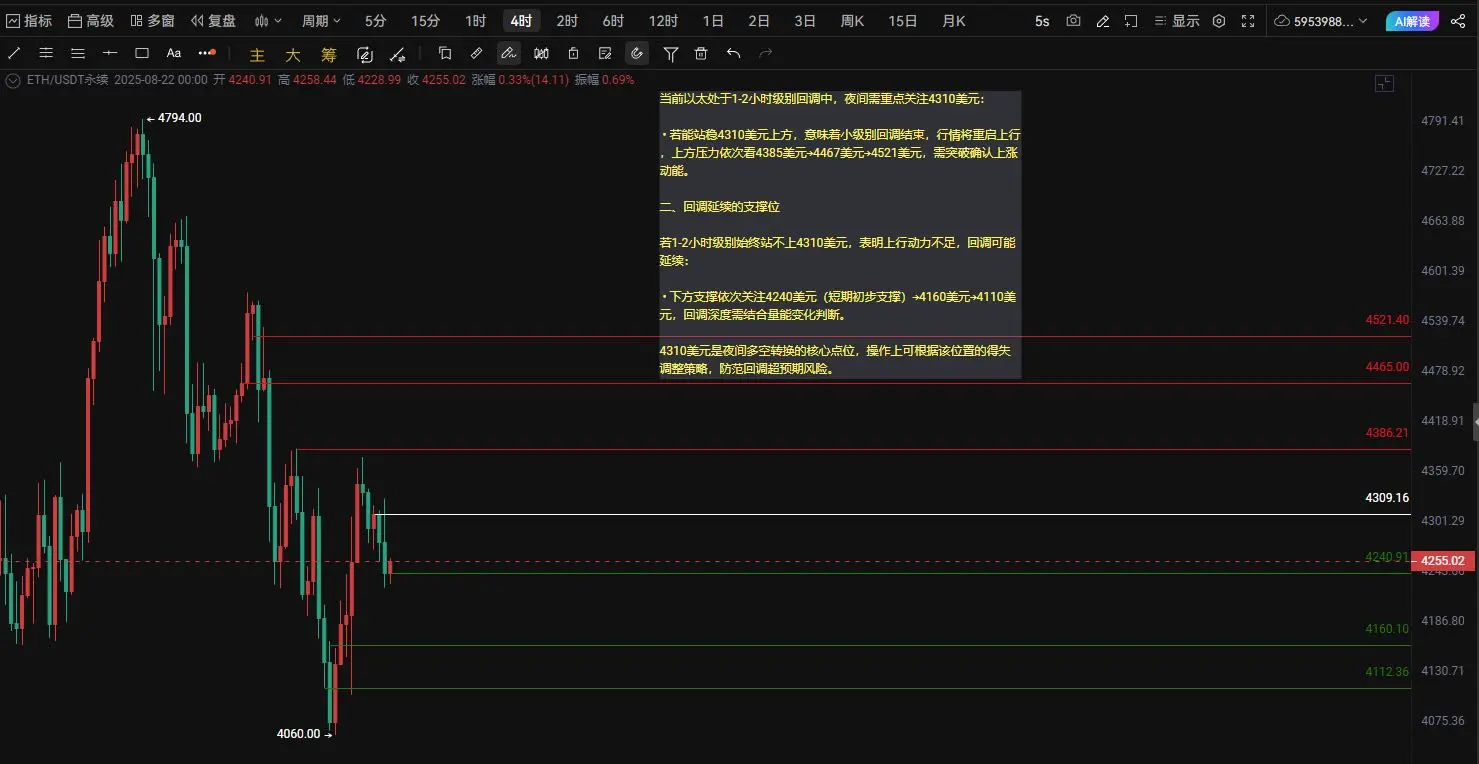Select the Aa text annotation tool
The height and width of the screenshot is (764, 1479).
(174, 53)
